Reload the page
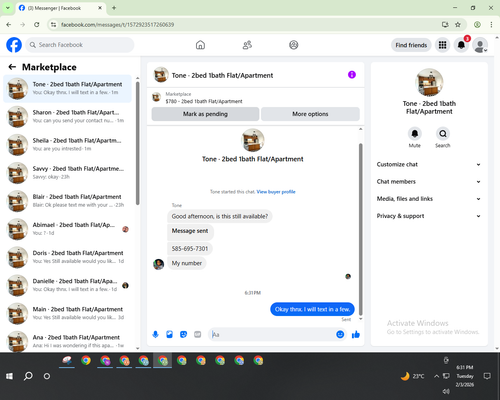The image size is (500, 400). [37, 25]
